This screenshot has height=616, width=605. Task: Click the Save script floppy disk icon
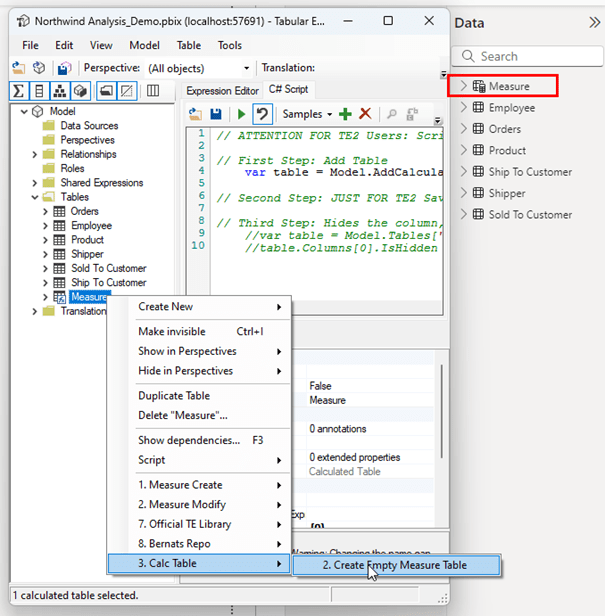click(x=215, y=114)
